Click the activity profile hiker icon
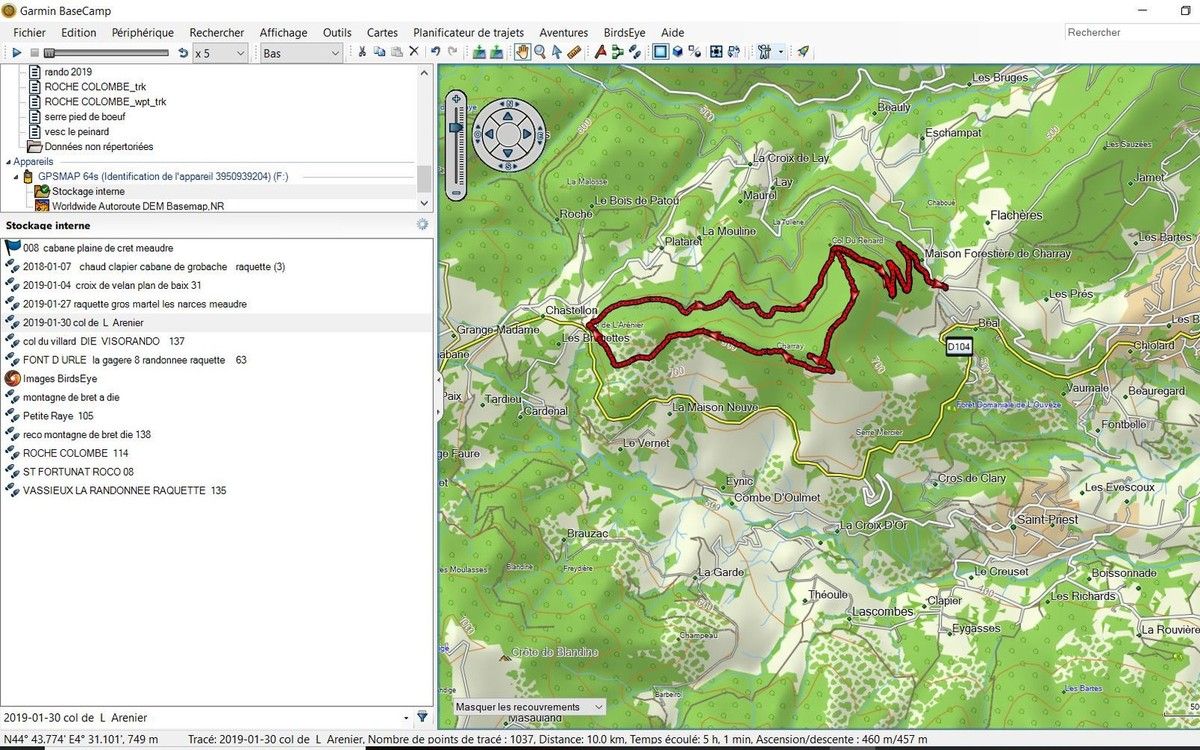1200x750 pixels. click(765, 52)
